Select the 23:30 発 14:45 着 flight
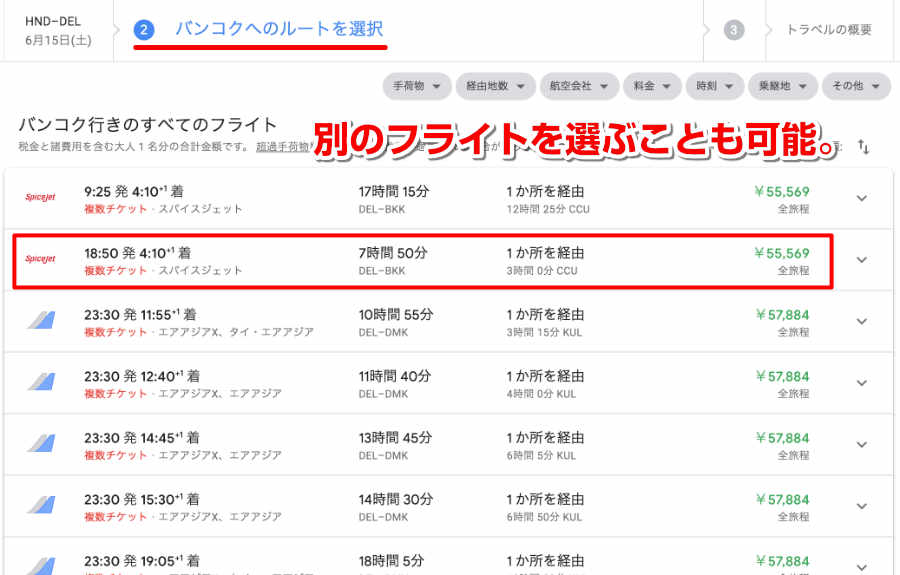900x575 pixels. click(448, 444)
